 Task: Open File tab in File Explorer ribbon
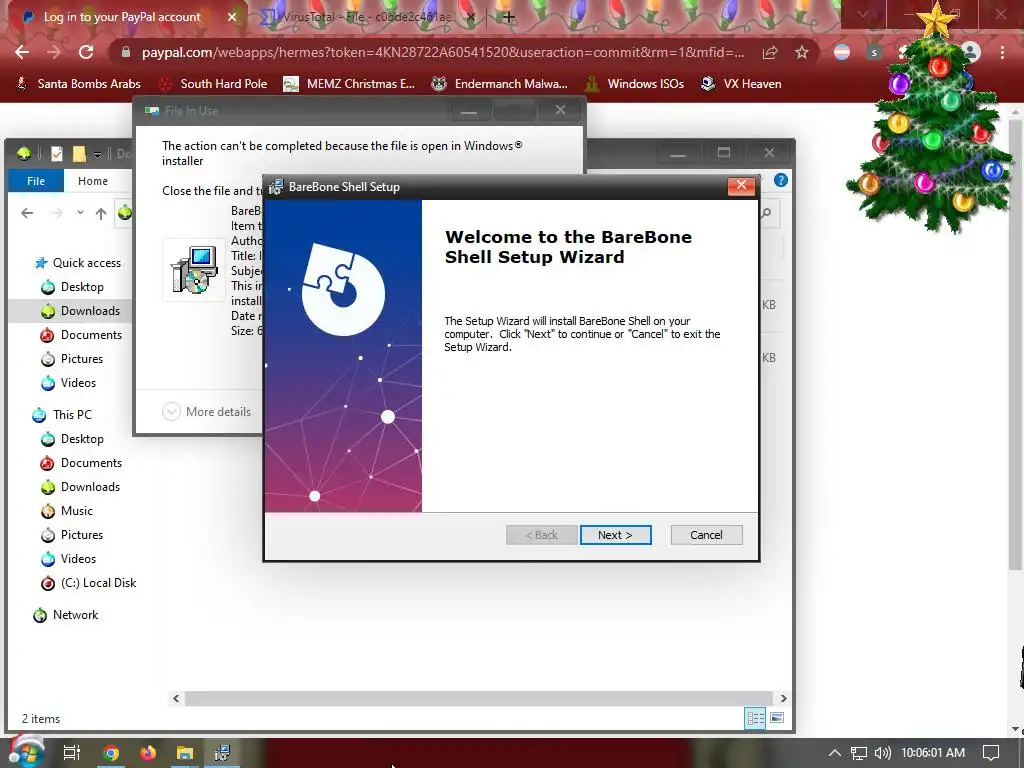pyautogui.click(x=36, y=181)
